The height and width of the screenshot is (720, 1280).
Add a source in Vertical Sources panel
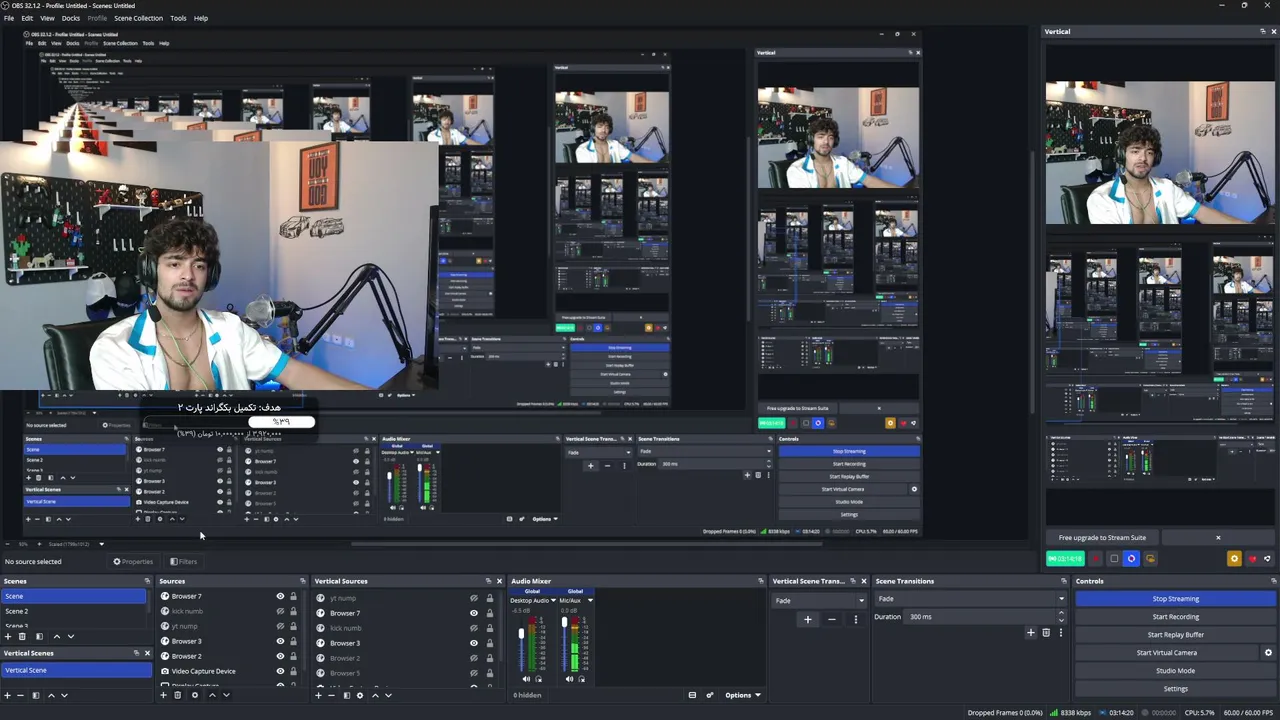click(319, 695)
